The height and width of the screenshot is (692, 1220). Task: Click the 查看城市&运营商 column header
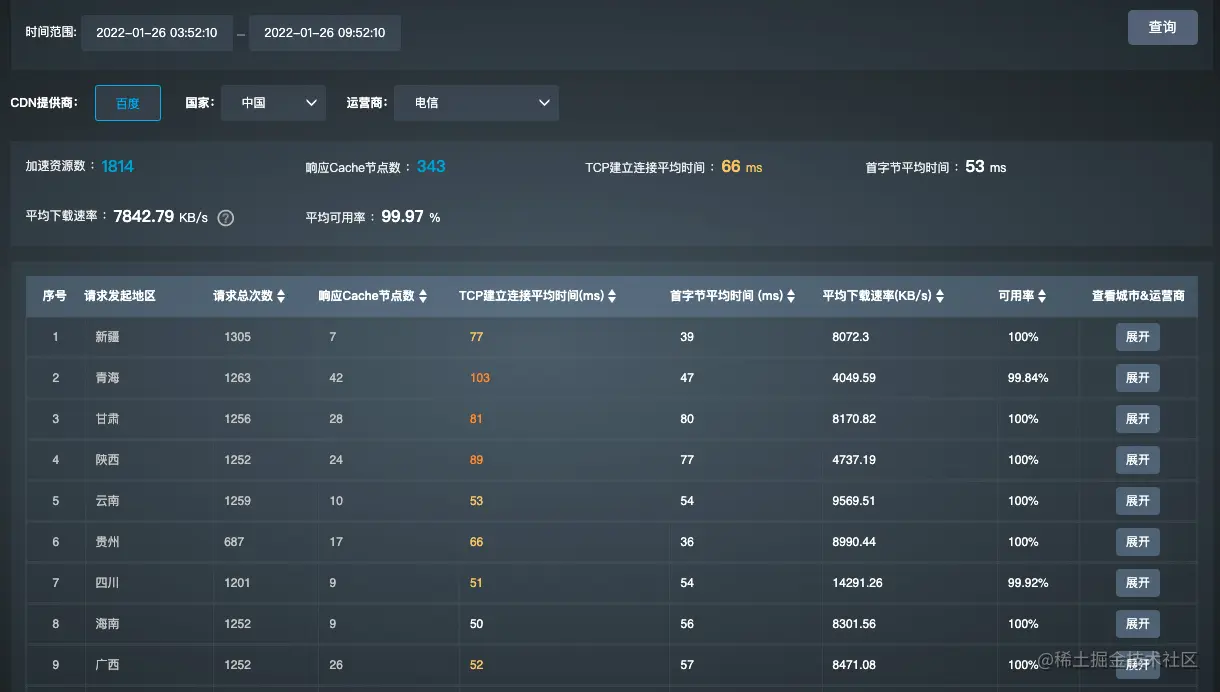click(1138, 296)
